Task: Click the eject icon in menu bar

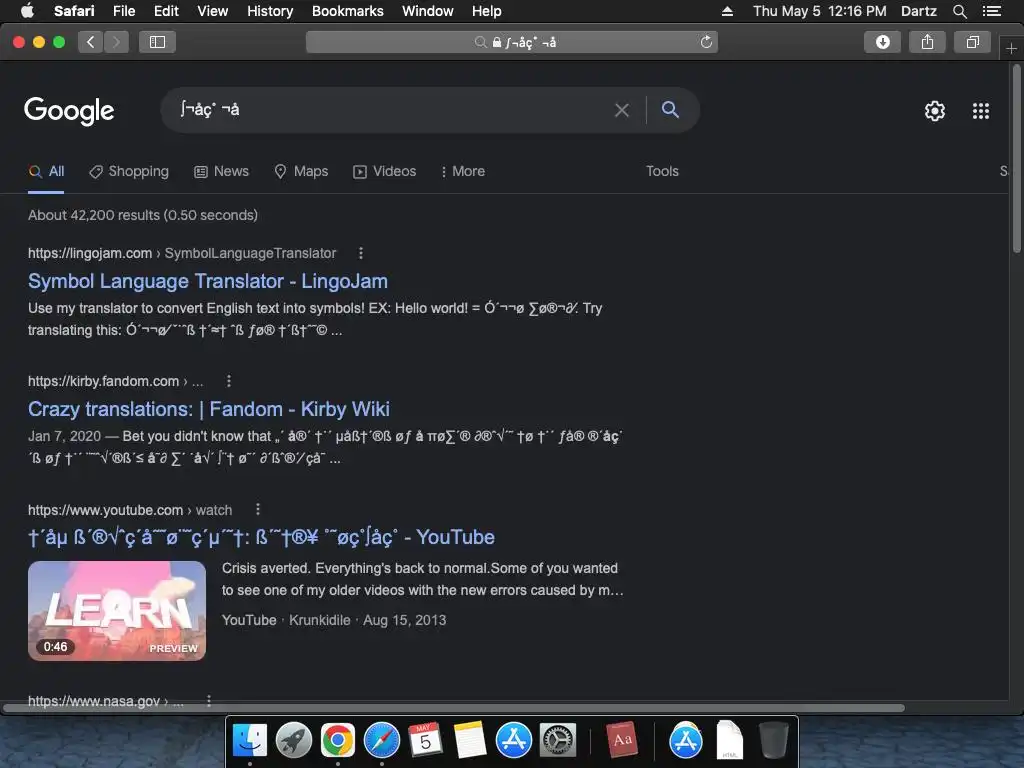Action: tap(727, 11)
